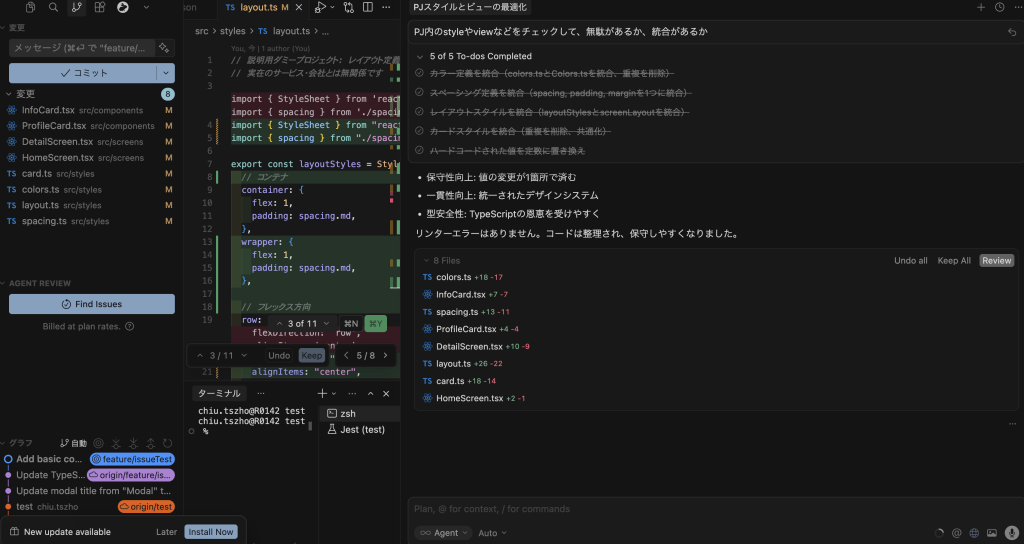Open chat history clock icon
This screenshot has width=1024, height=544.
pyautogui.click(x=1000, y=7)
